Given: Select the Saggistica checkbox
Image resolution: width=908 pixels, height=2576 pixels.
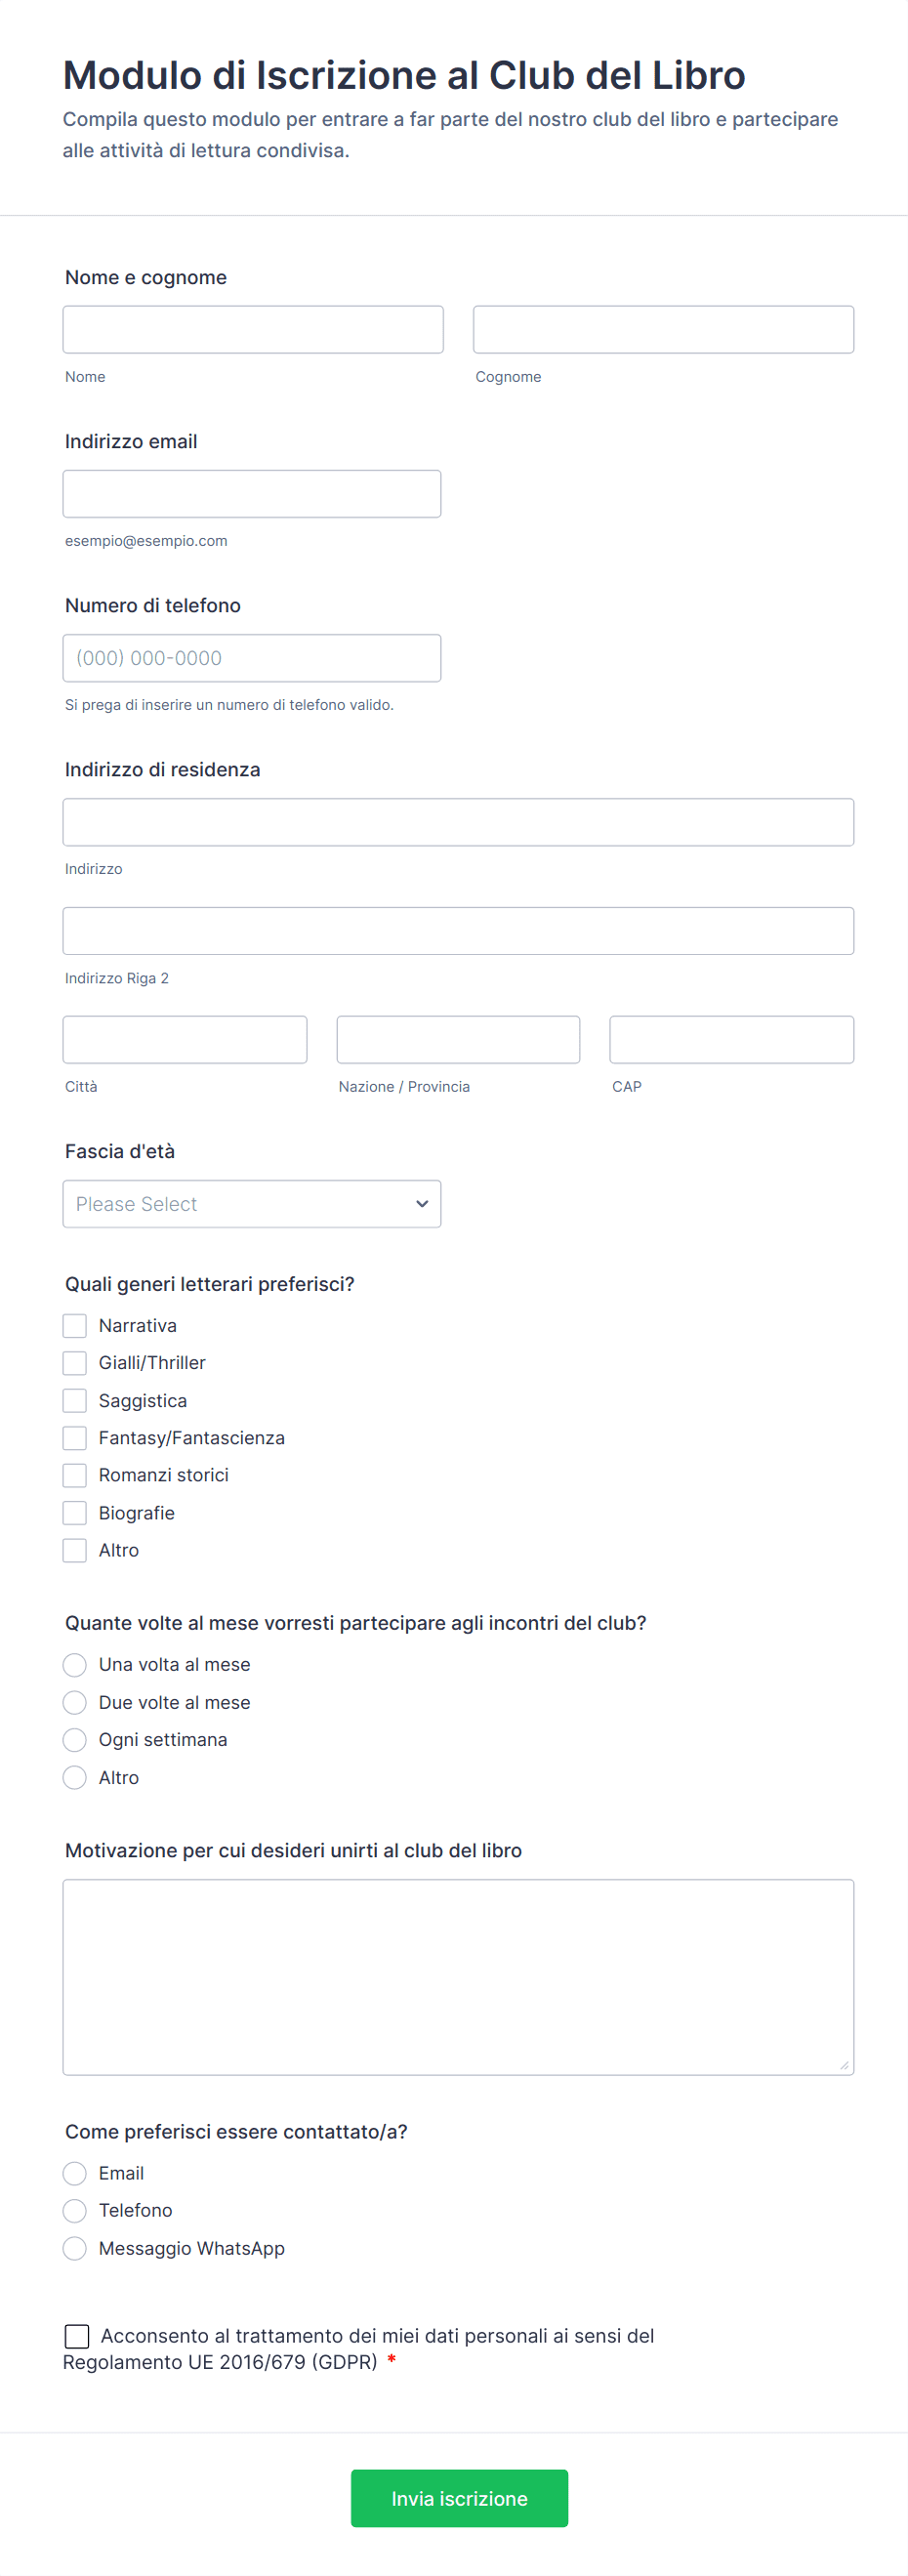Looking at the screenshot, I should coord(75,1401).
